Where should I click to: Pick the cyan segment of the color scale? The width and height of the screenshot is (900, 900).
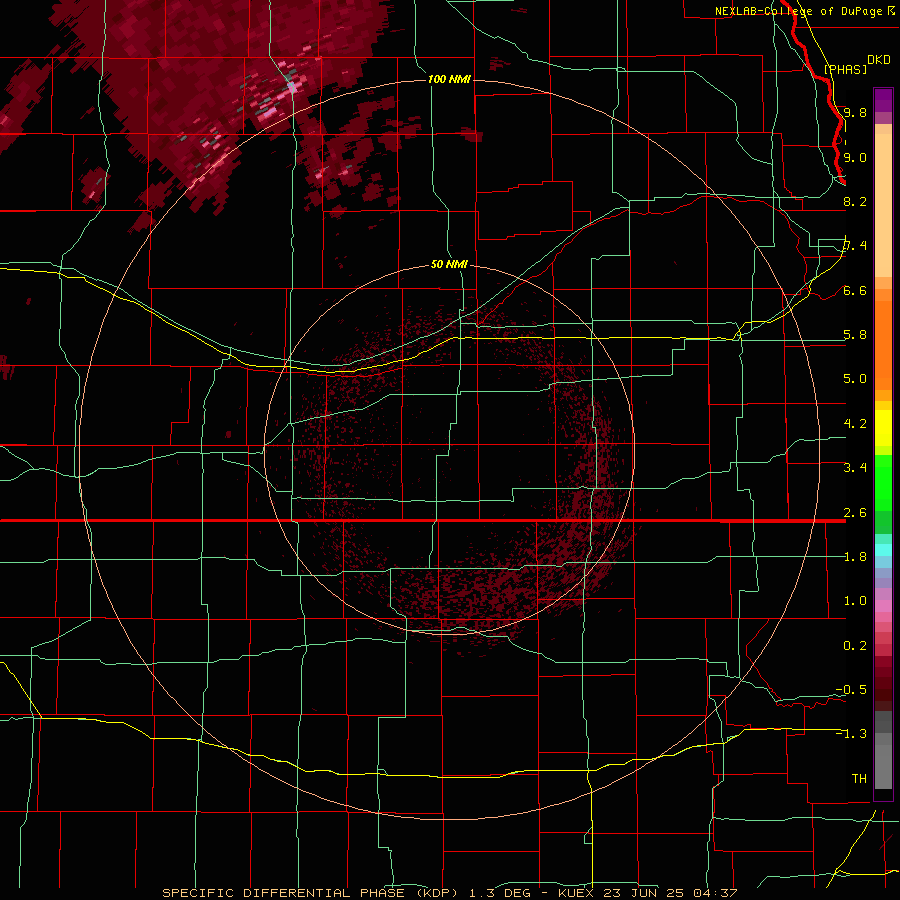(883, 550)
